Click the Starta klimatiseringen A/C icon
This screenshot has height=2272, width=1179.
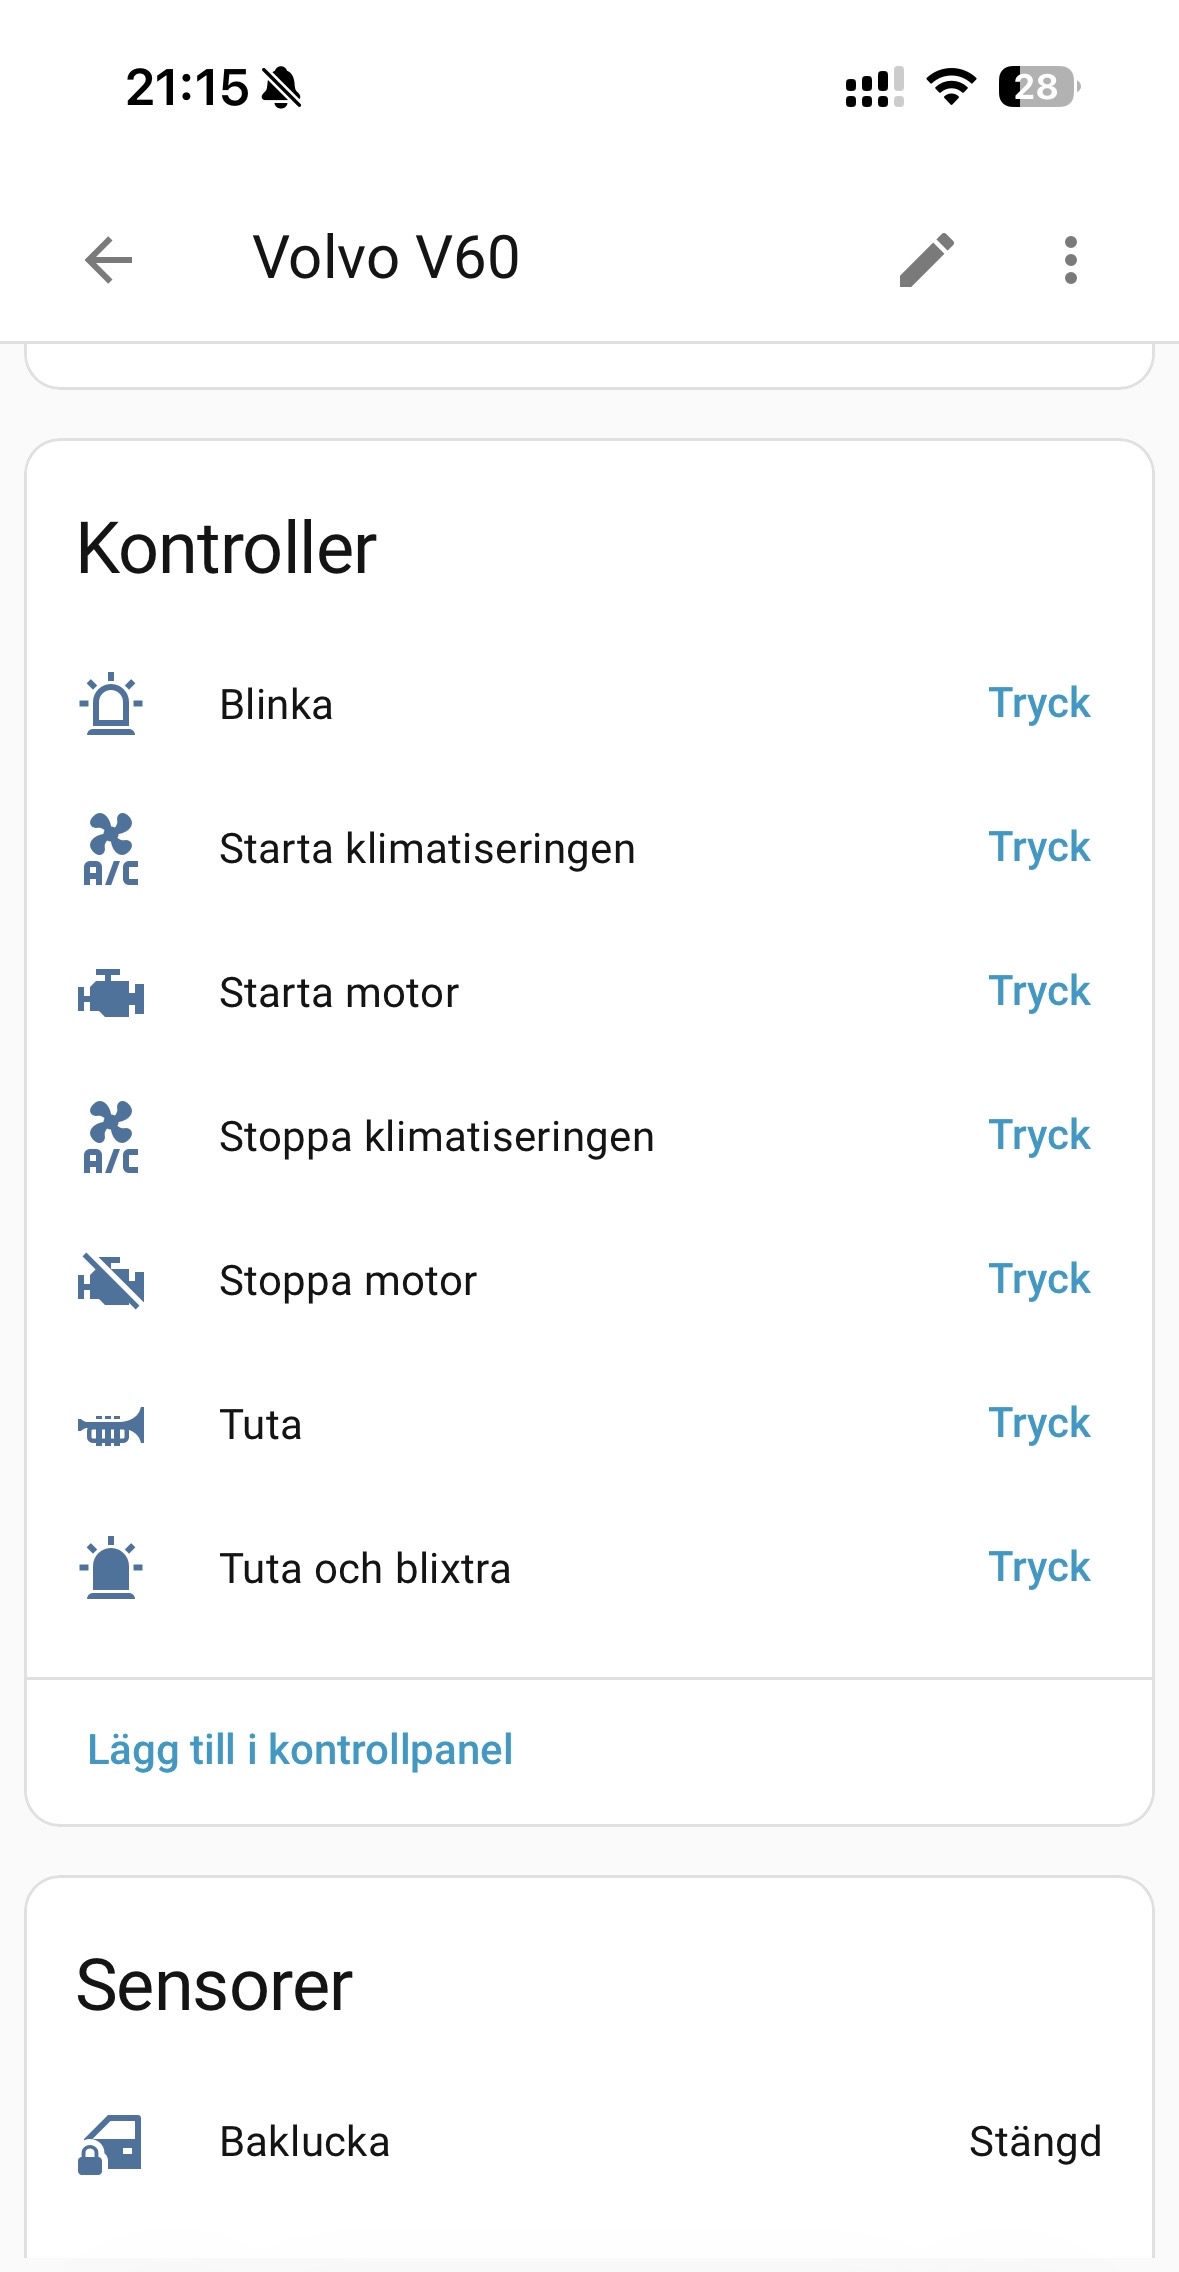point(111,849)
